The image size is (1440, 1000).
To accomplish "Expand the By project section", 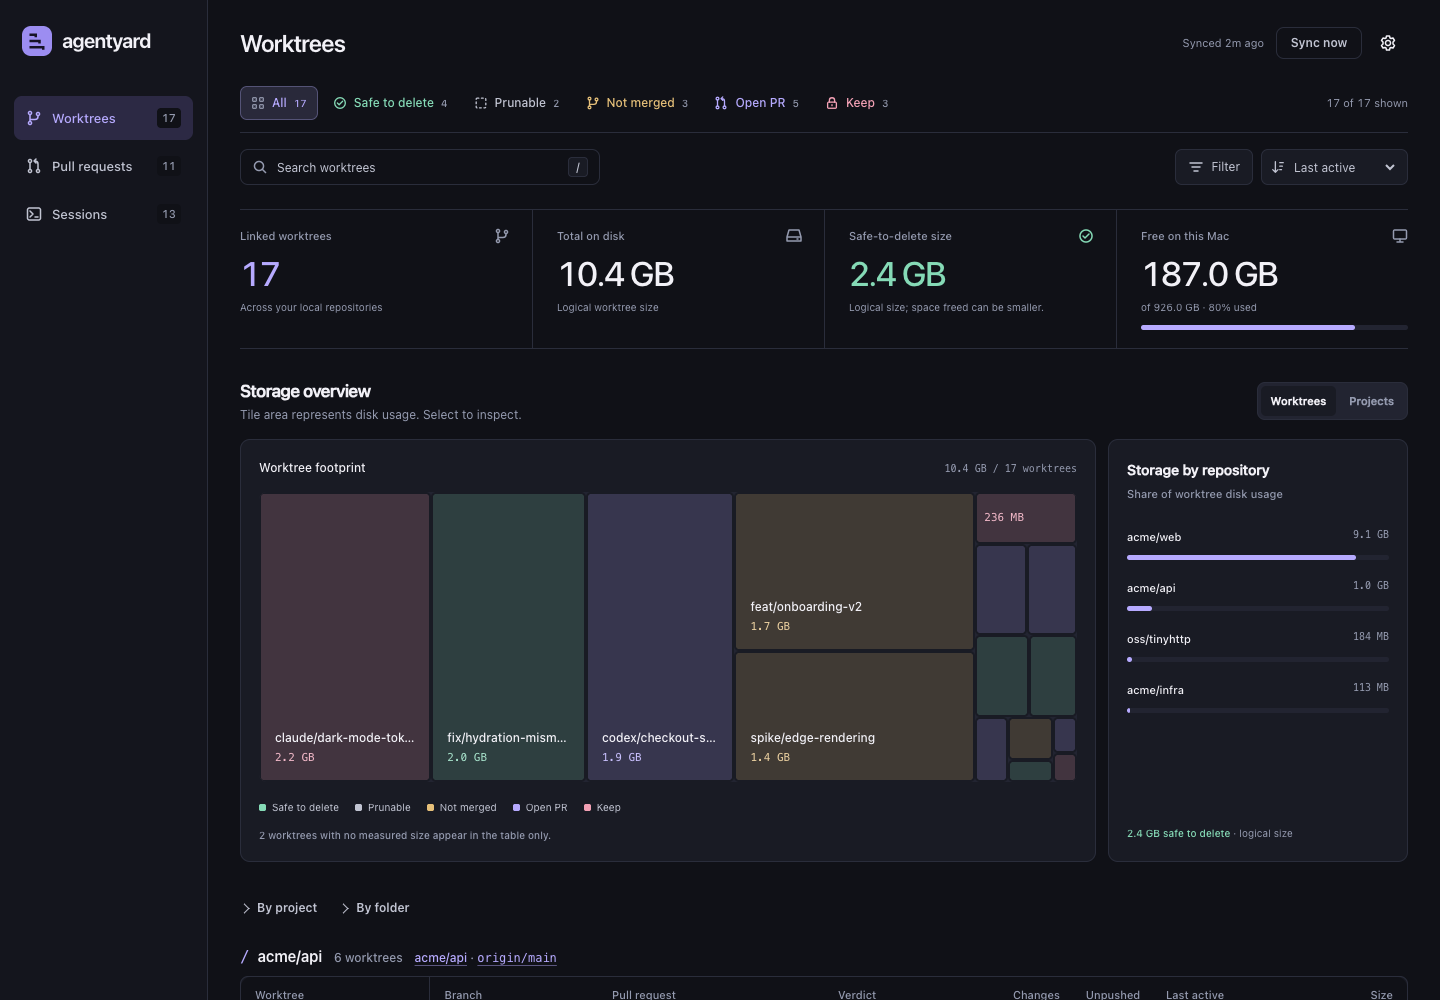I will 279,908.
